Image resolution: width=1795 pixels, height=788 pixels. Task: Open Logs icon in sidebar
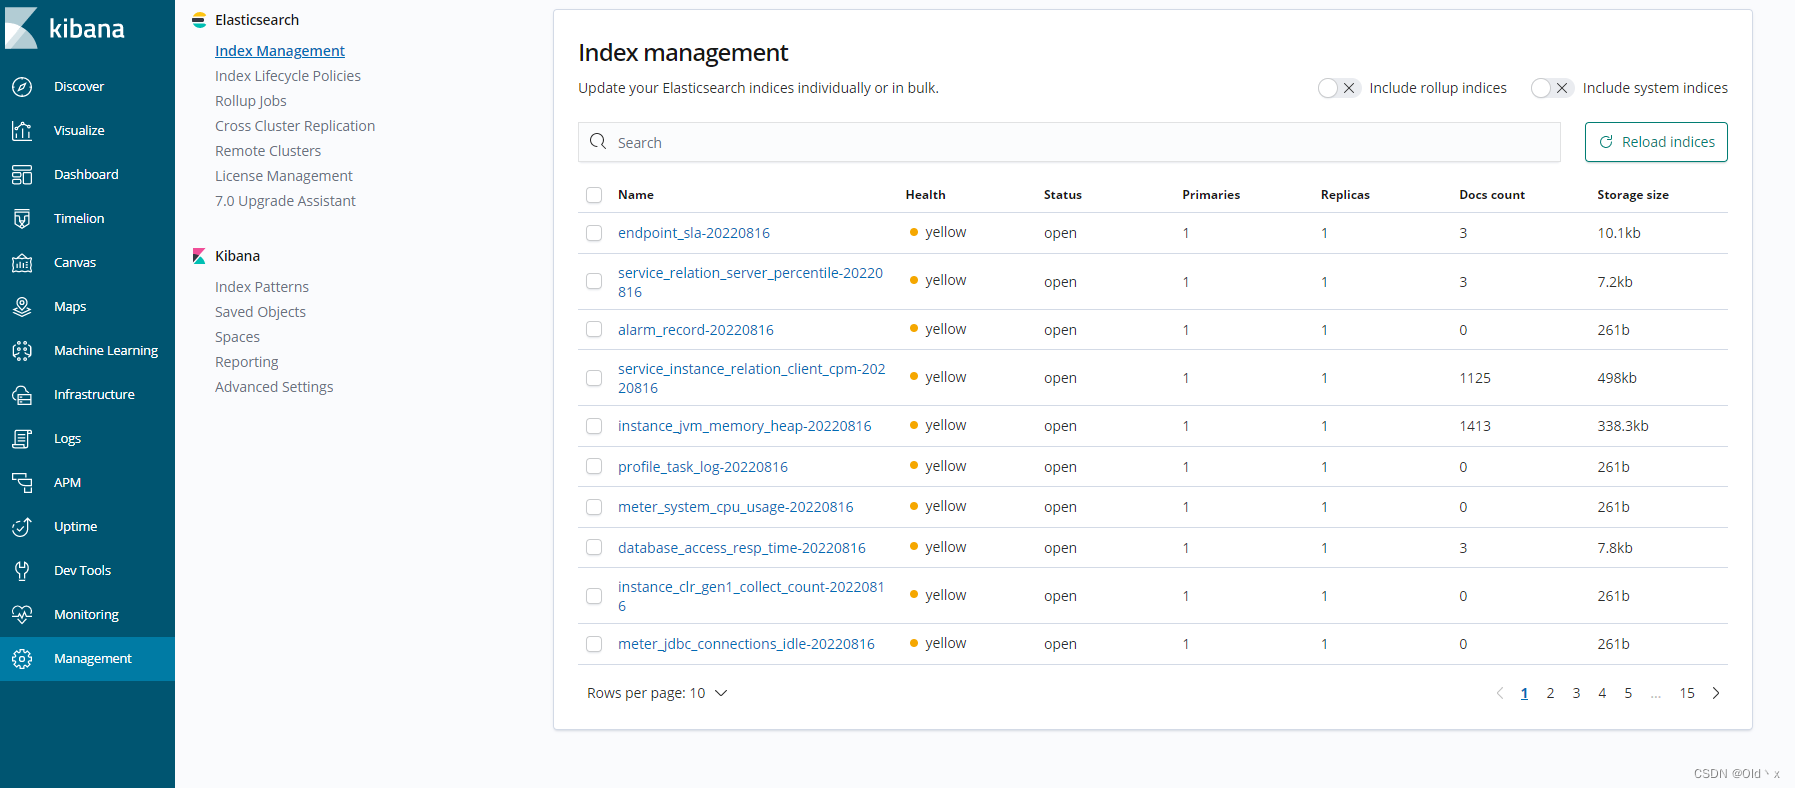click(x=22, y=439)
